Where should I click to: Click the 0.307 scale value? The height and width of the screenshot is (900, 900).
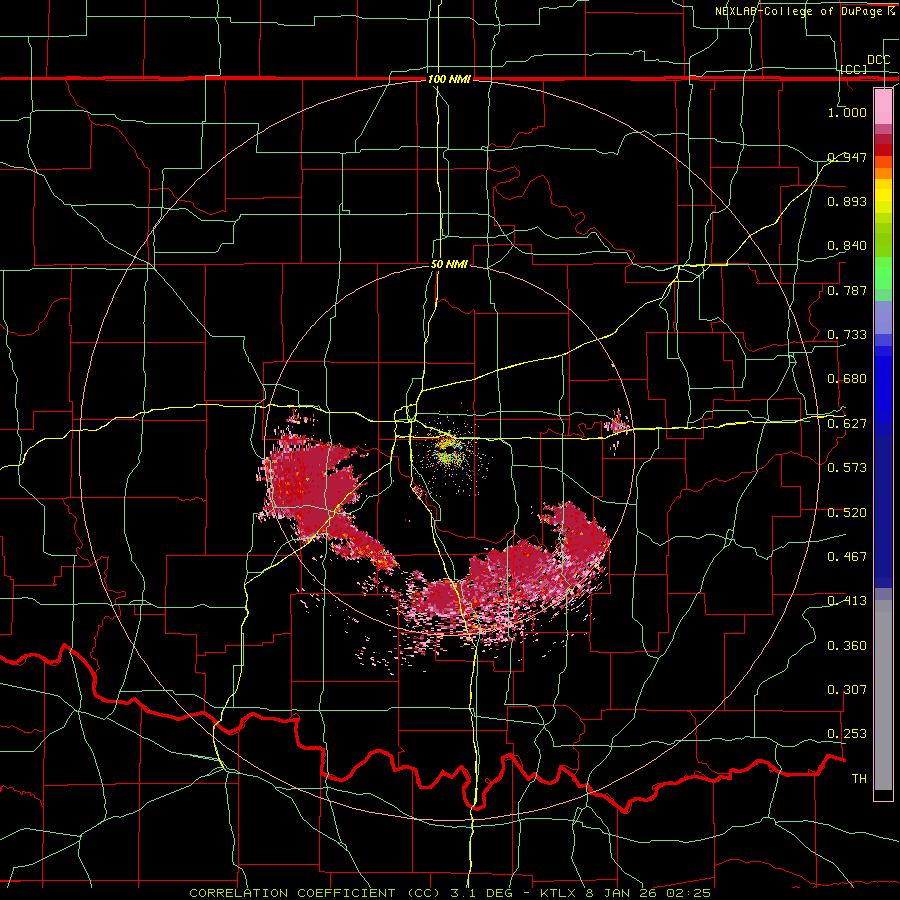(847, 690)
